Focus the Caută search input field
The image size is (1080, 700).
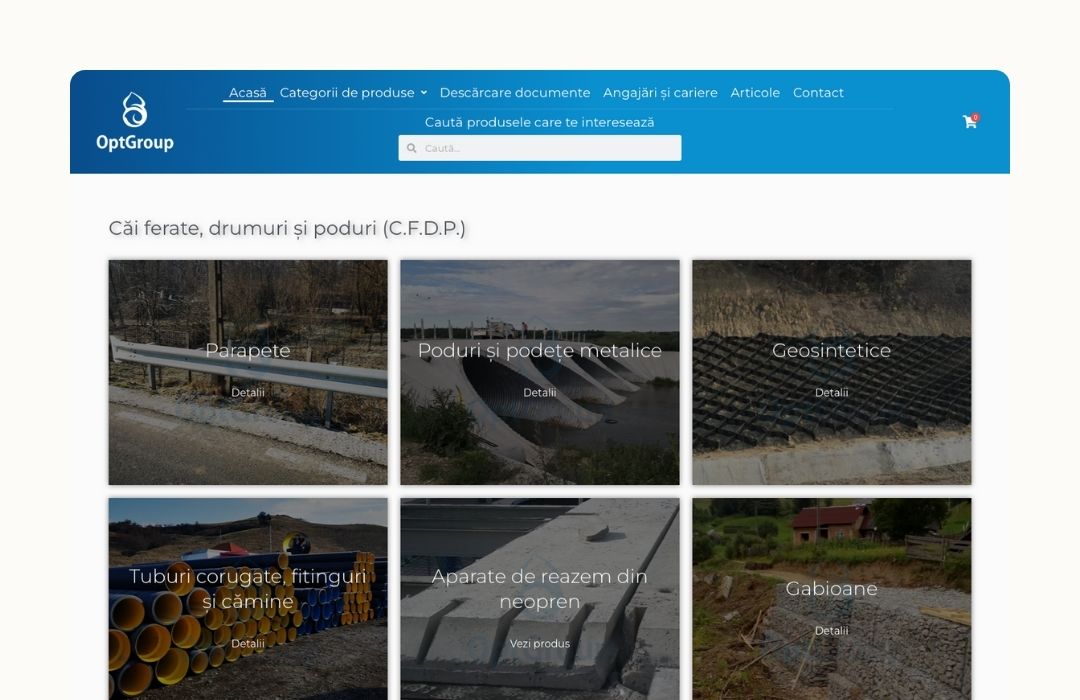[x=540, y=148]
